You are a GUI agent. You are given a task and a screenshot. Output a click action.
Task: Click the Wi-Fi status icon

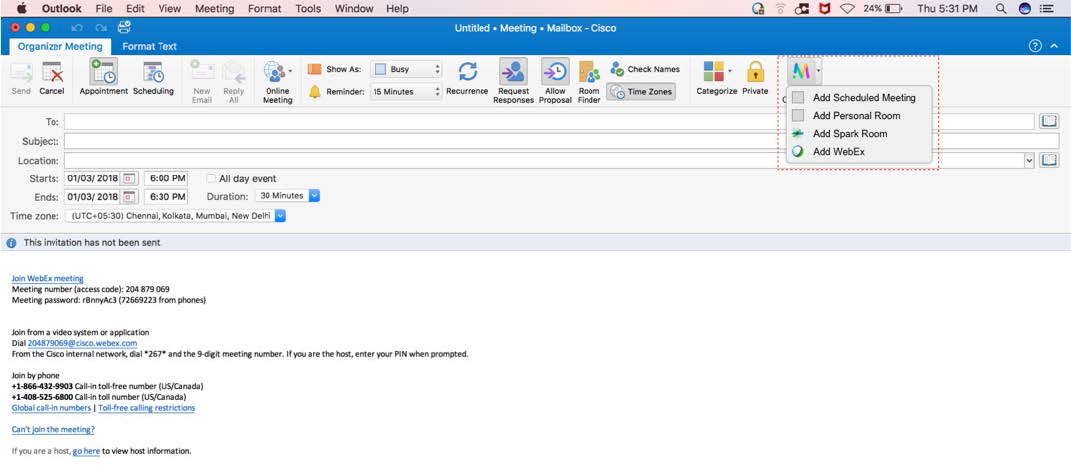pyautogui.click(x=848, y=9)
